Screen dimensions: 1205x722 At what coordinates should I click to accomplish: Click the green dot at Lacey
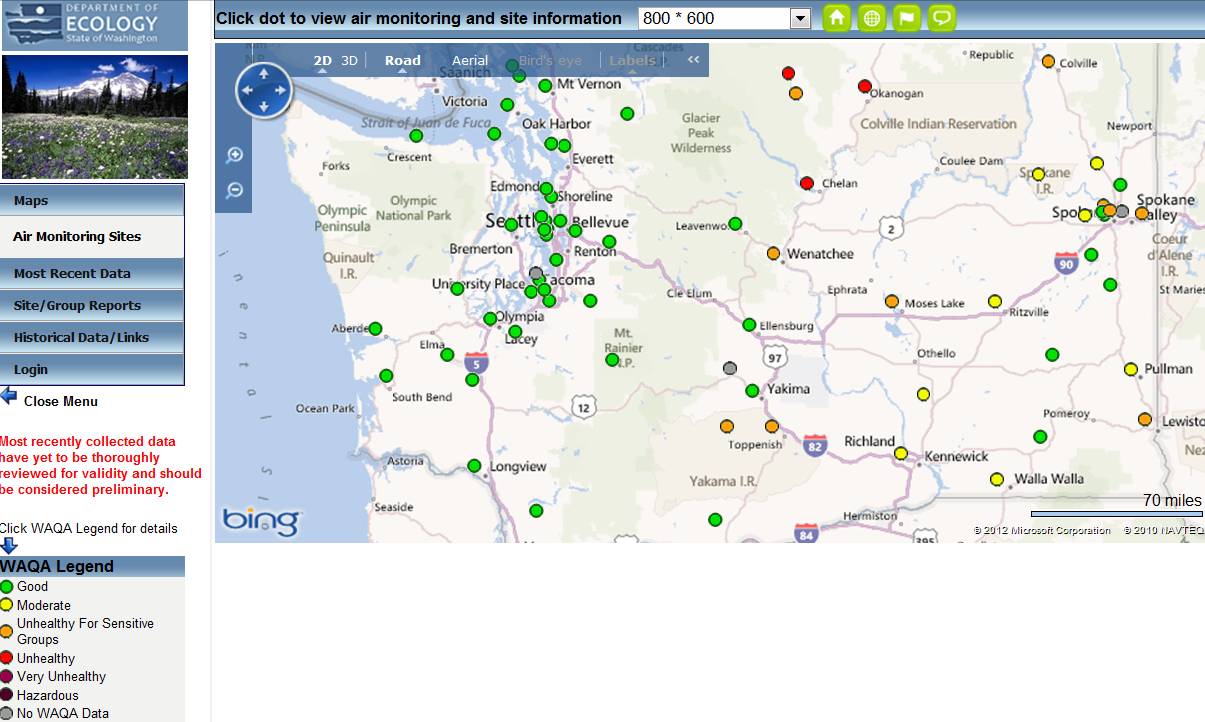click(x=515, y=331)
